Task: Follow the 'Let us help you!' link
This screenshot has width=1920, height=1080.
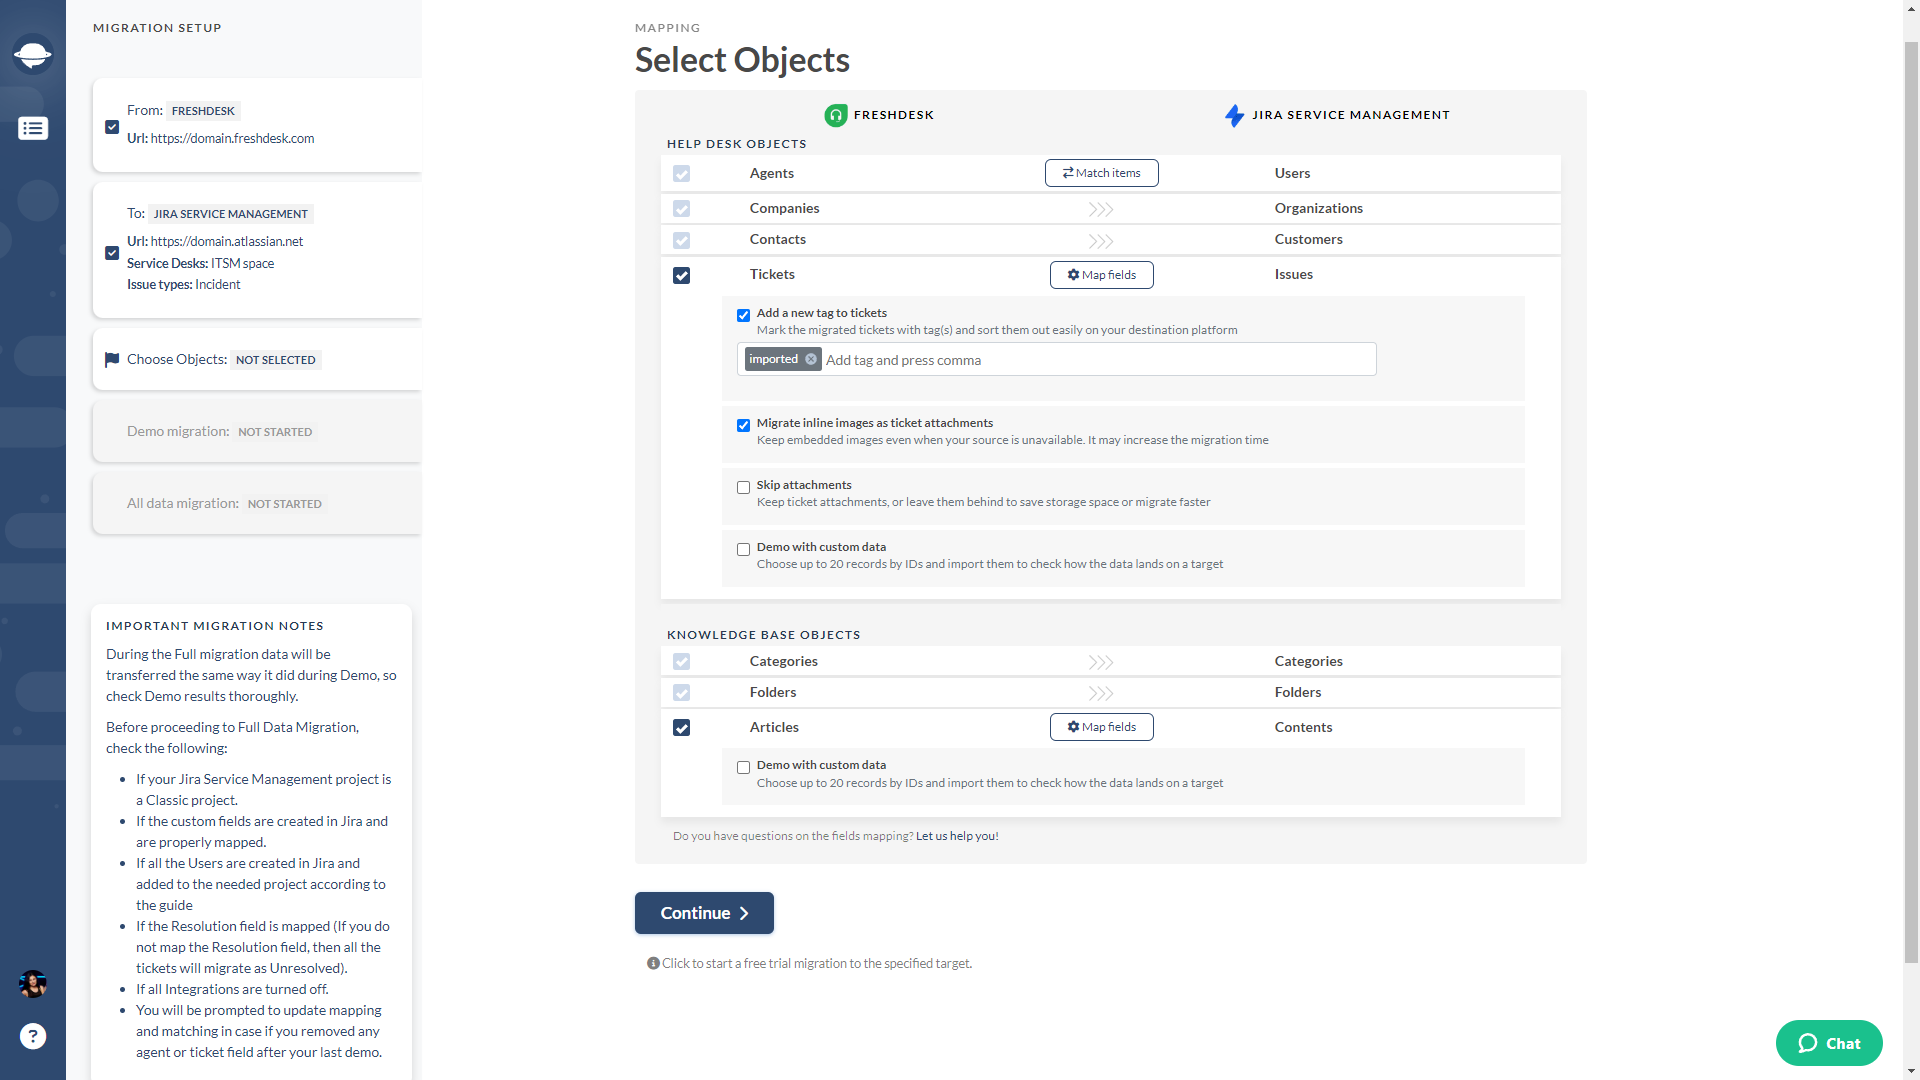Action: pyautogui.click(x=957, y=836)
